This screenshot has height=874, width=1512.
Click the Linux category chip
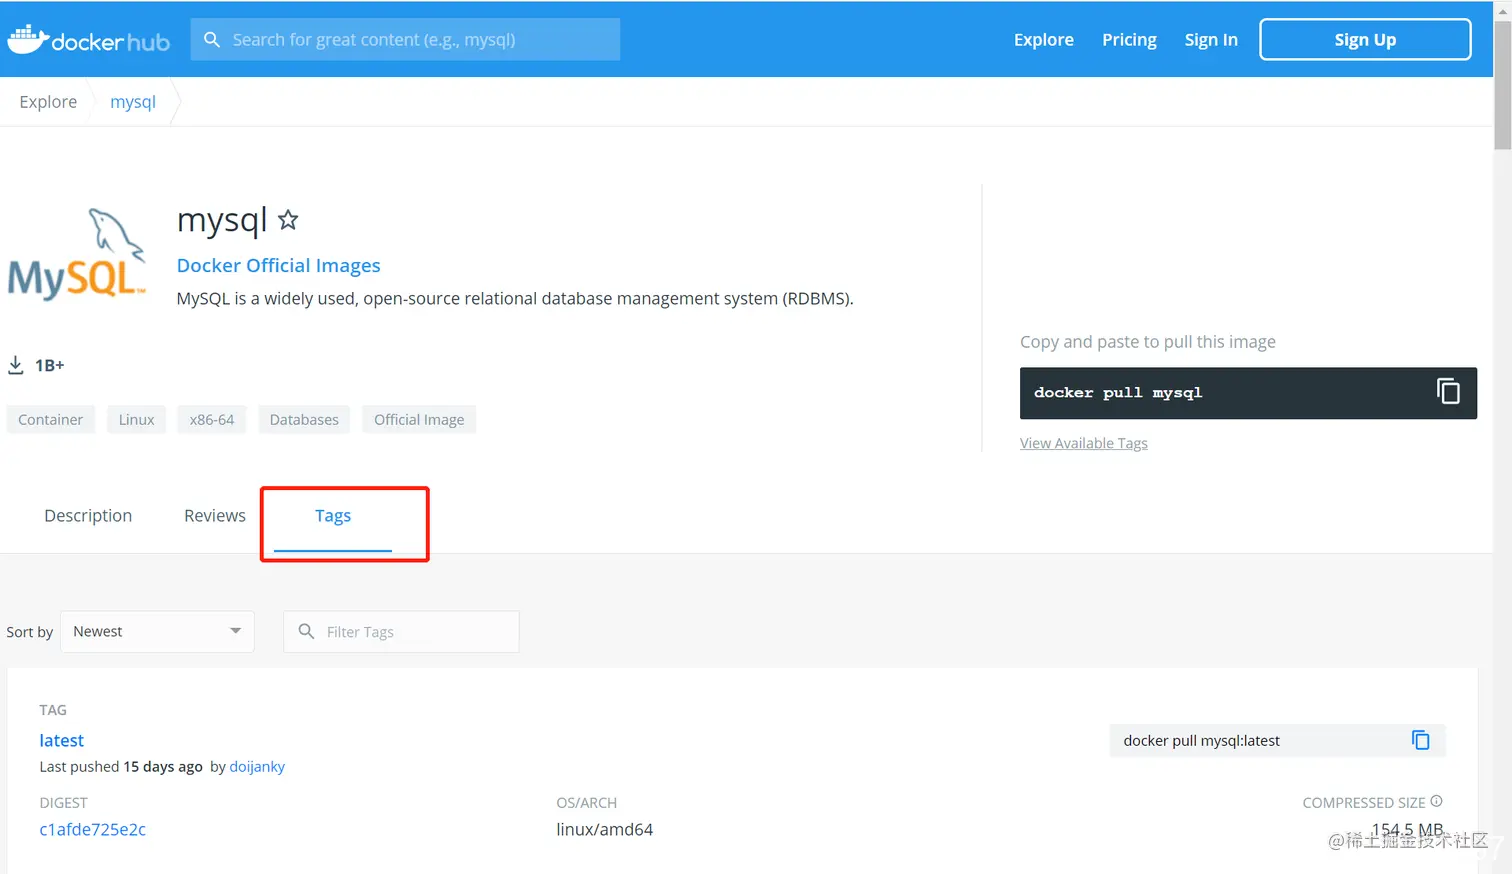pos(137,419)
